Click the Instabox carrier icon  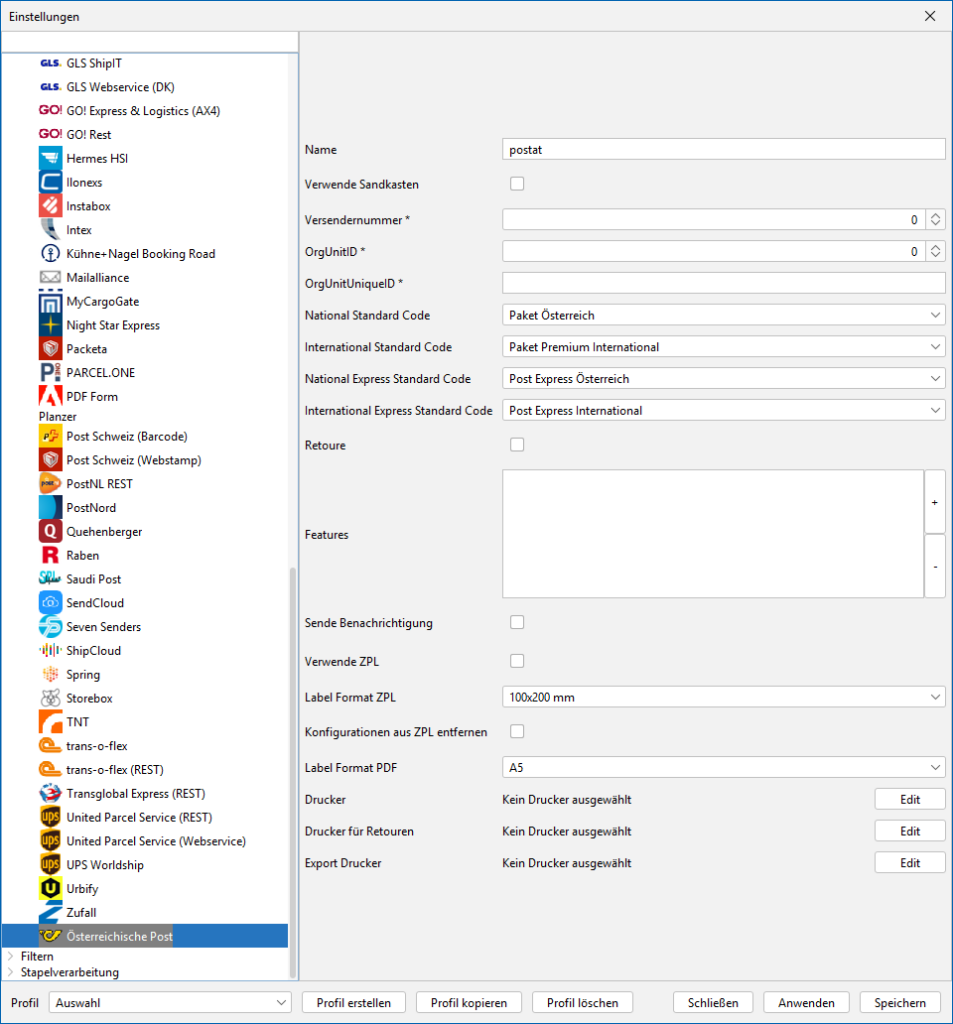click(51, 206)
